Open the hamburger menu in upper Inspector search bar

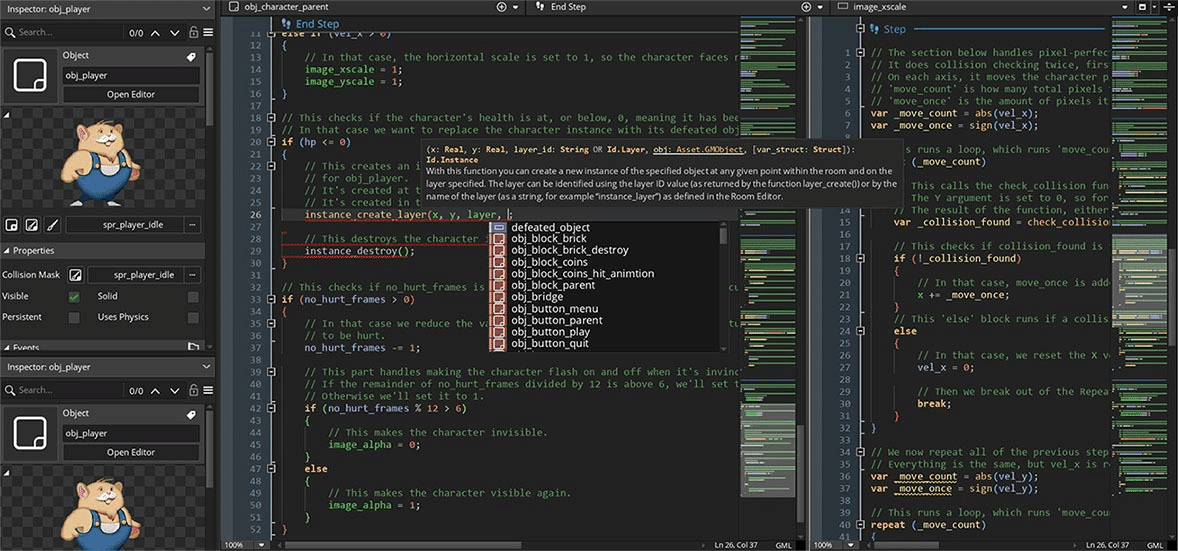tap(208, 32)
